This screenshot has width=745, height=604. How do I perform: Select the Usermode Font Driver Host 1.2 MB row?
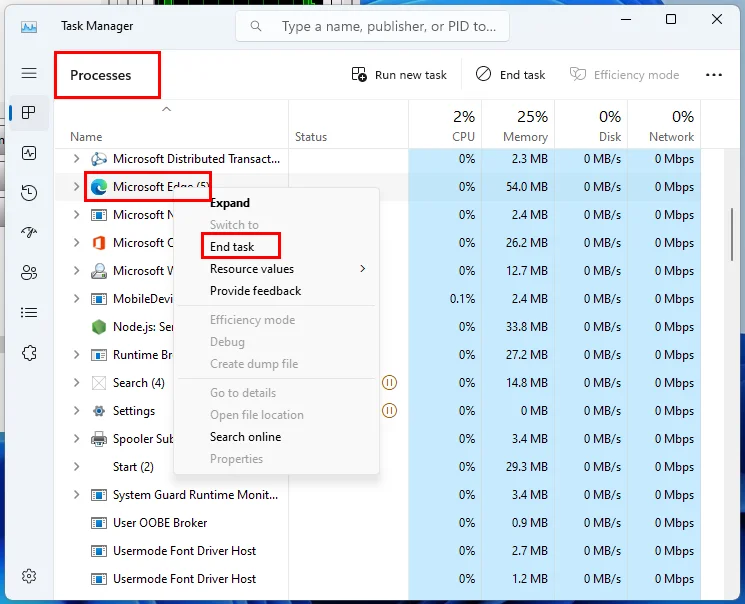coord(378,579)
